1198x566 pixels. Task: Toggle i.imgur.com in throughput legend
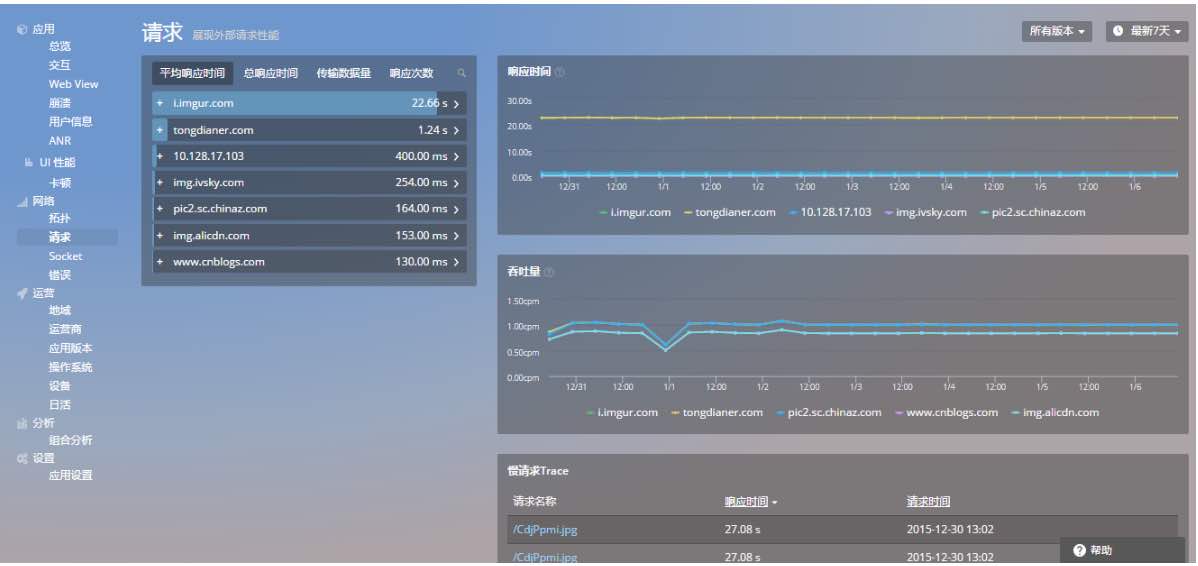point(622,412)
